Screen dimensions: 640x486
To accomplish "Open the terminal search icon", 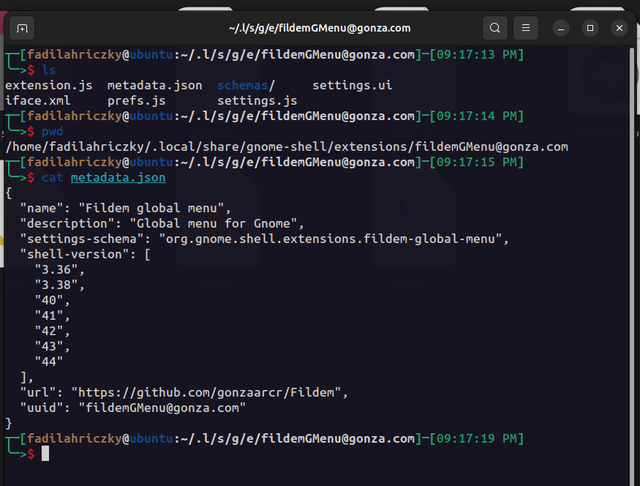I will coord(495,27).
